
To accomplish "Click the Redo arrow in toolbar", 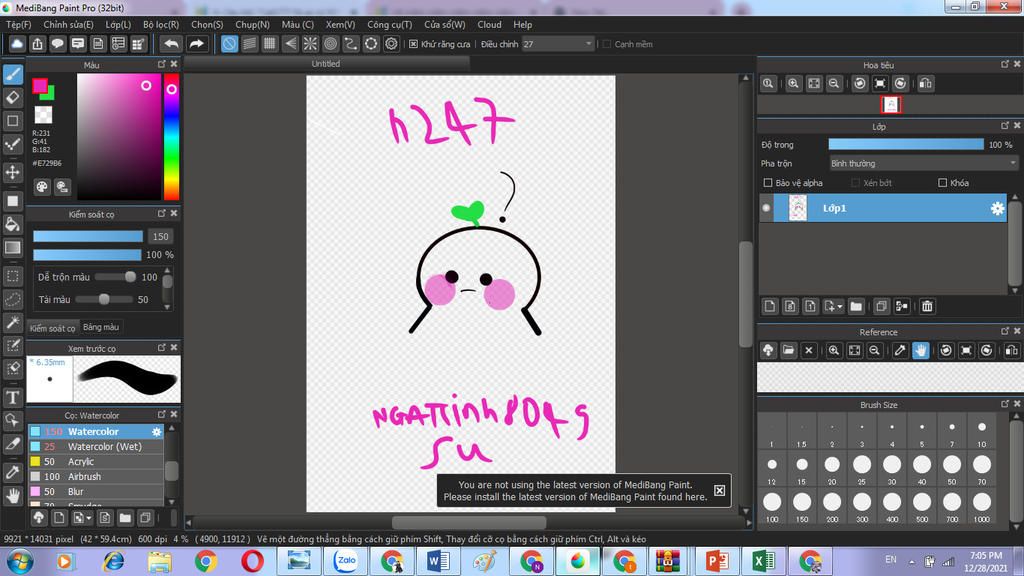I will point(196,44).
